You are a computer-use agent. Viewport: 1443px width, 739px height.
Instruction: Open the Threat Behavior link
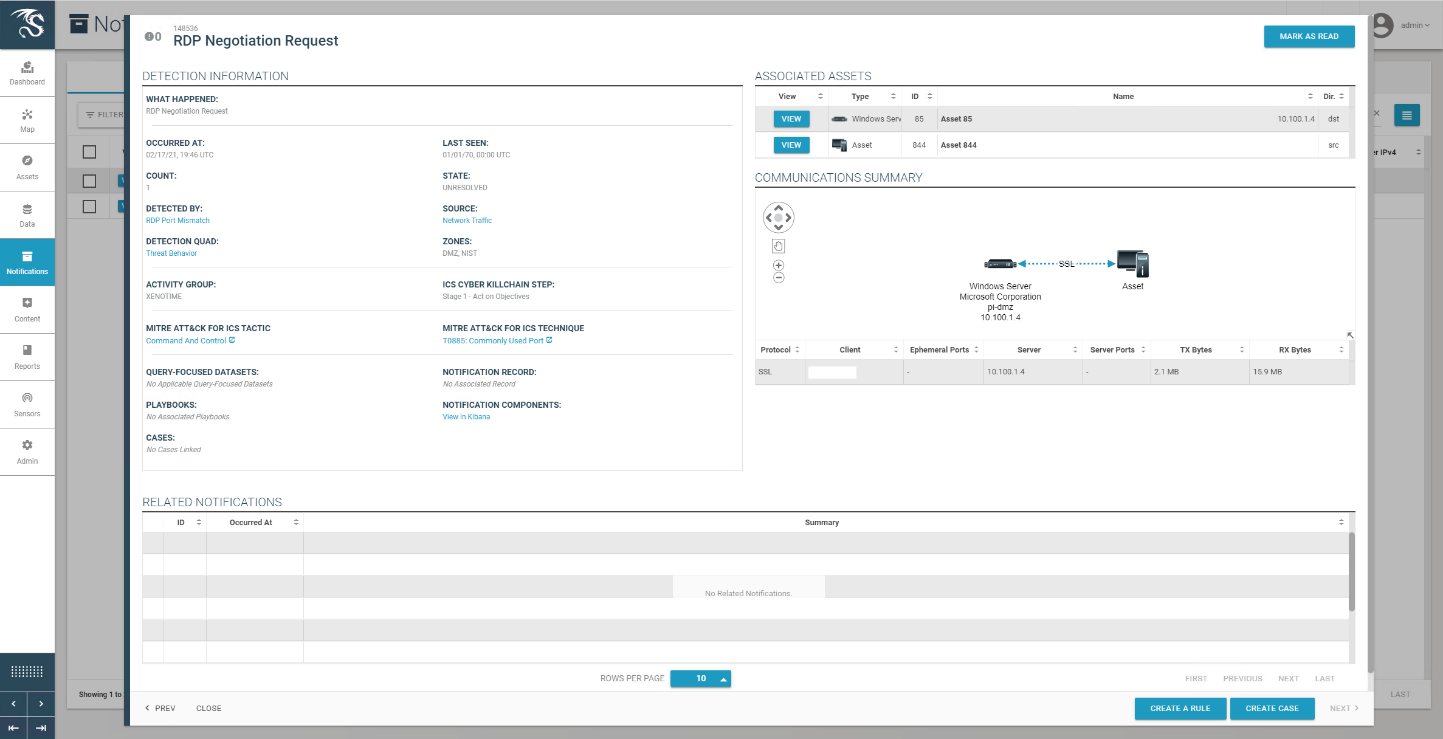[172, 253]
